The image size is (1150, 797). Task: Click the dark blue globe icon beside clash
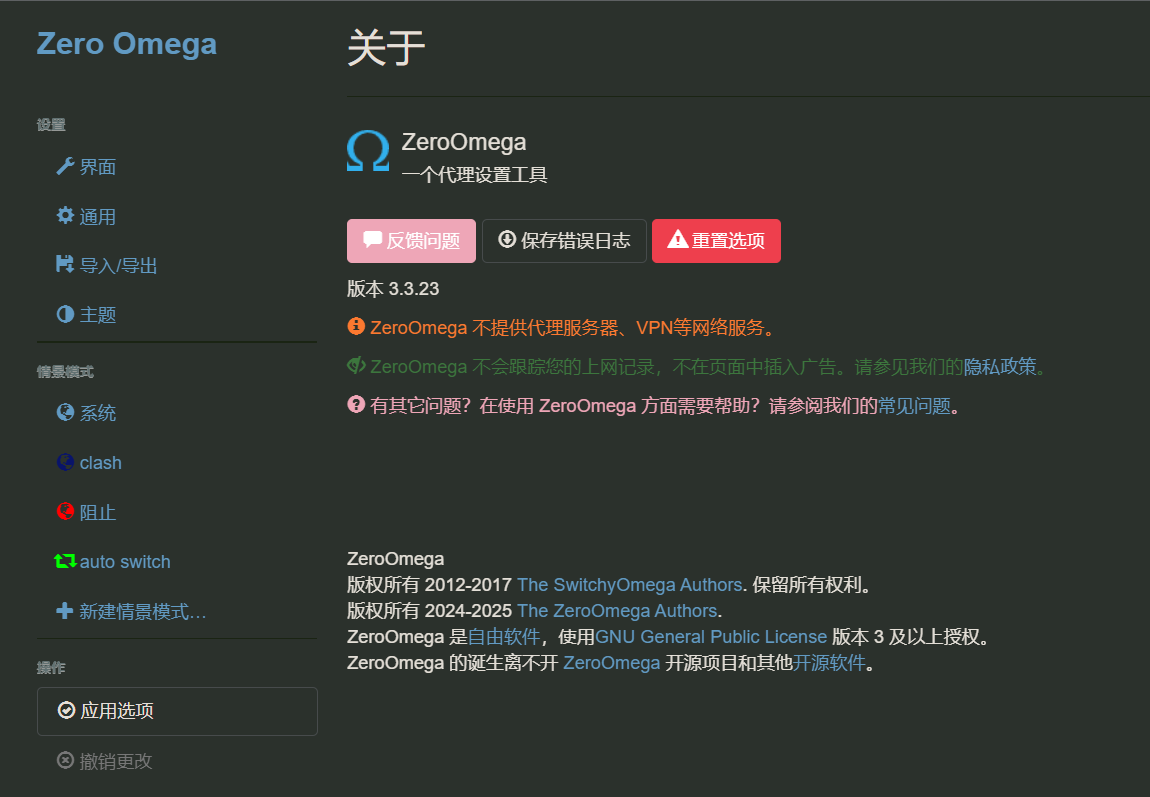[x=65, y=462]
